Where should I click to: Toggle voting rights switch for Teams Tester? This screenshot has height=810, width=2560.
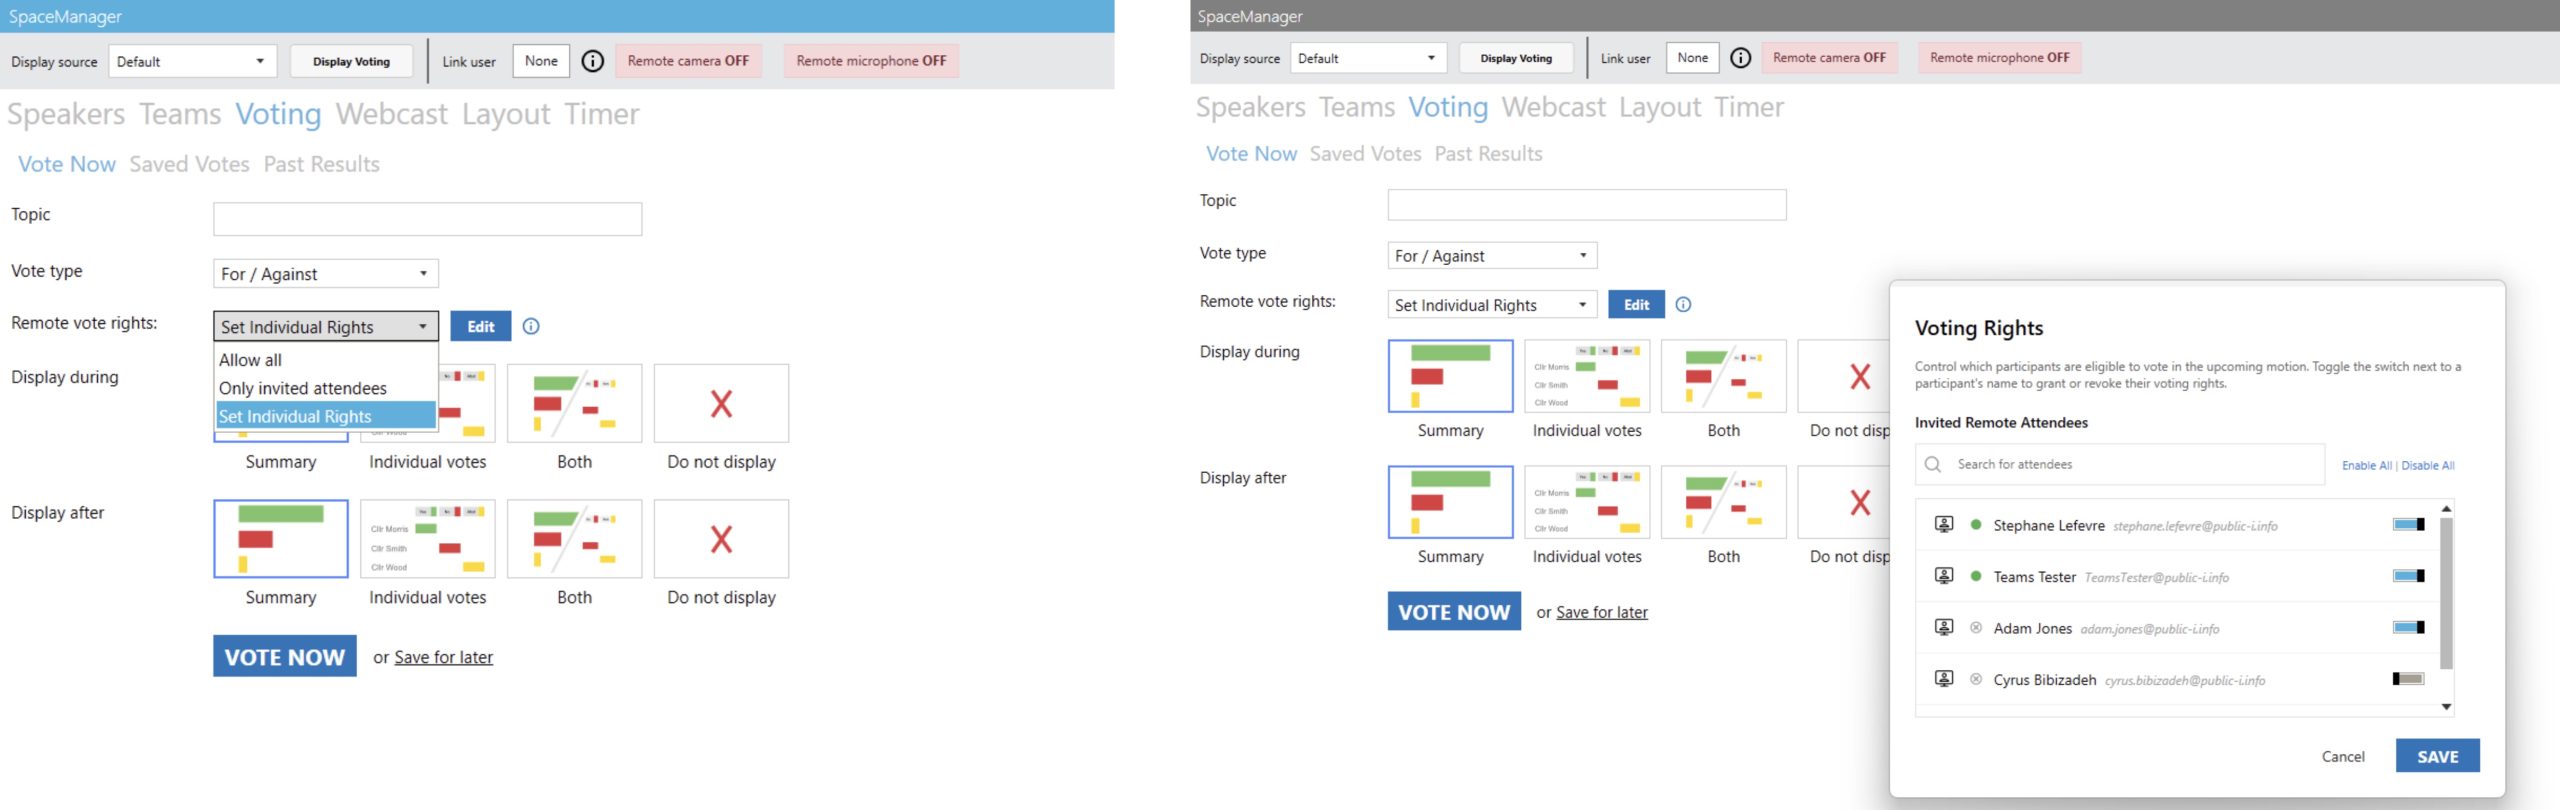coord(2408,576)
